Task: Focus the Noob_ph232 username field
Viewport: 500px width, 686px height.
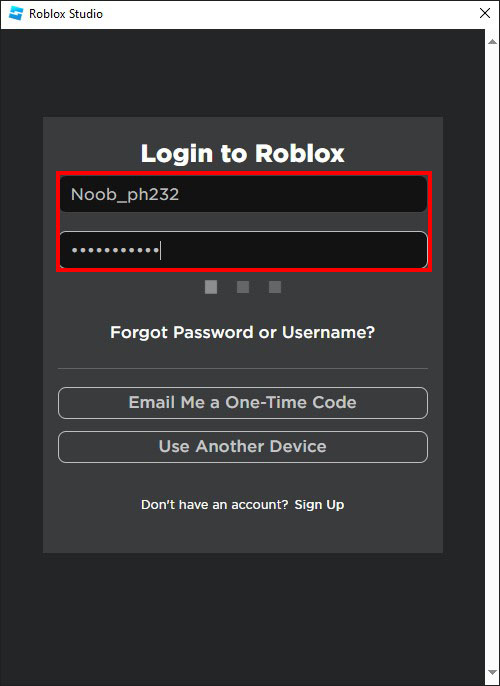Action: pos(243,194)
